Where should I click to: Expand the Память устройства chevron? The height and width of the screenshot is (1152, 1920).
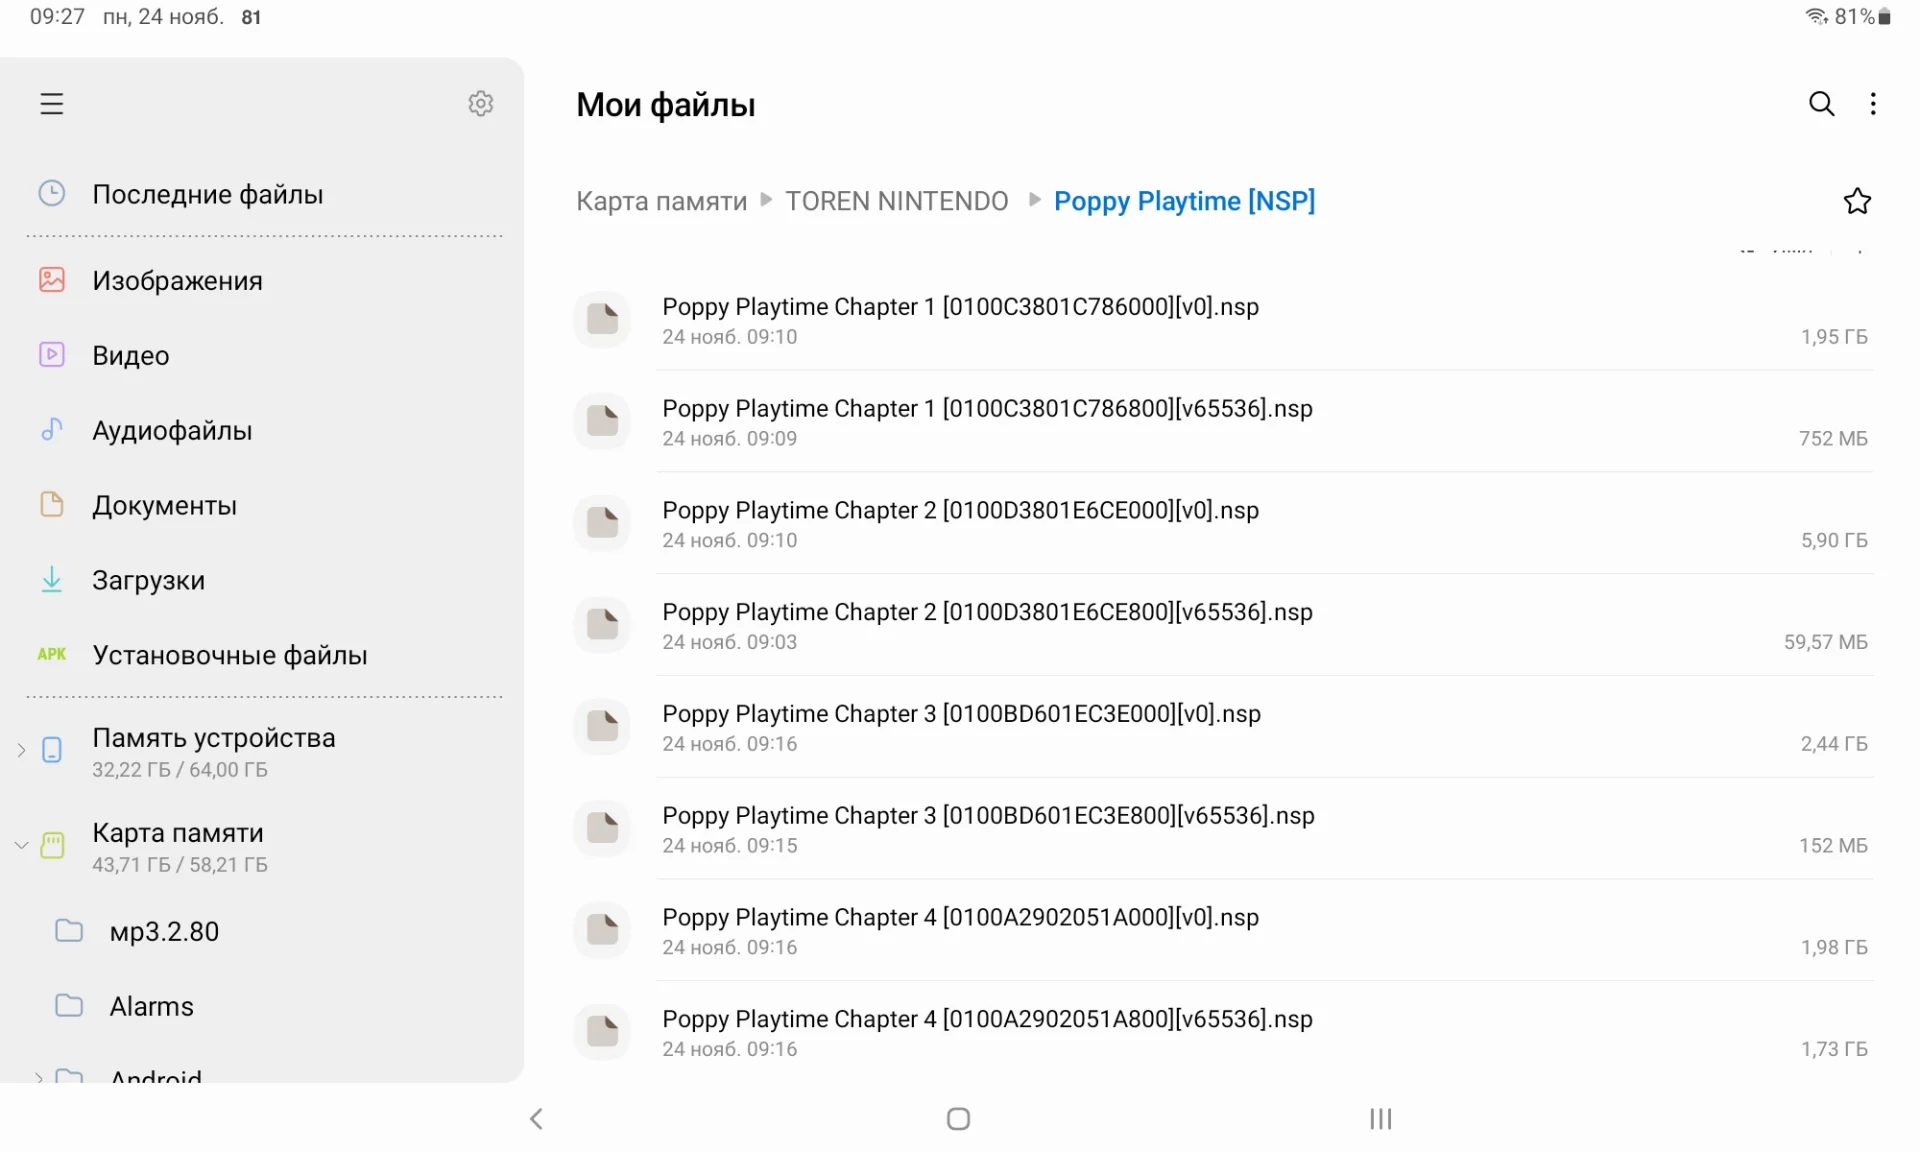click(21, 750)
